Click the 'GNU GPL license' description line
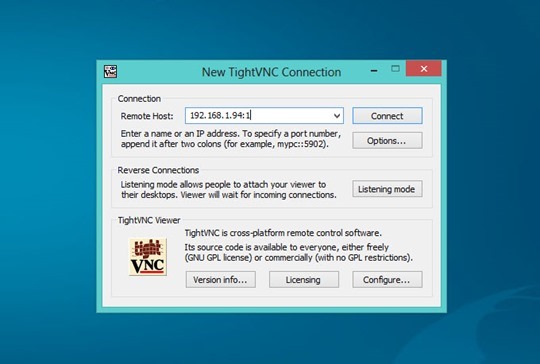 pyautogui.click(x=298, y=258)
